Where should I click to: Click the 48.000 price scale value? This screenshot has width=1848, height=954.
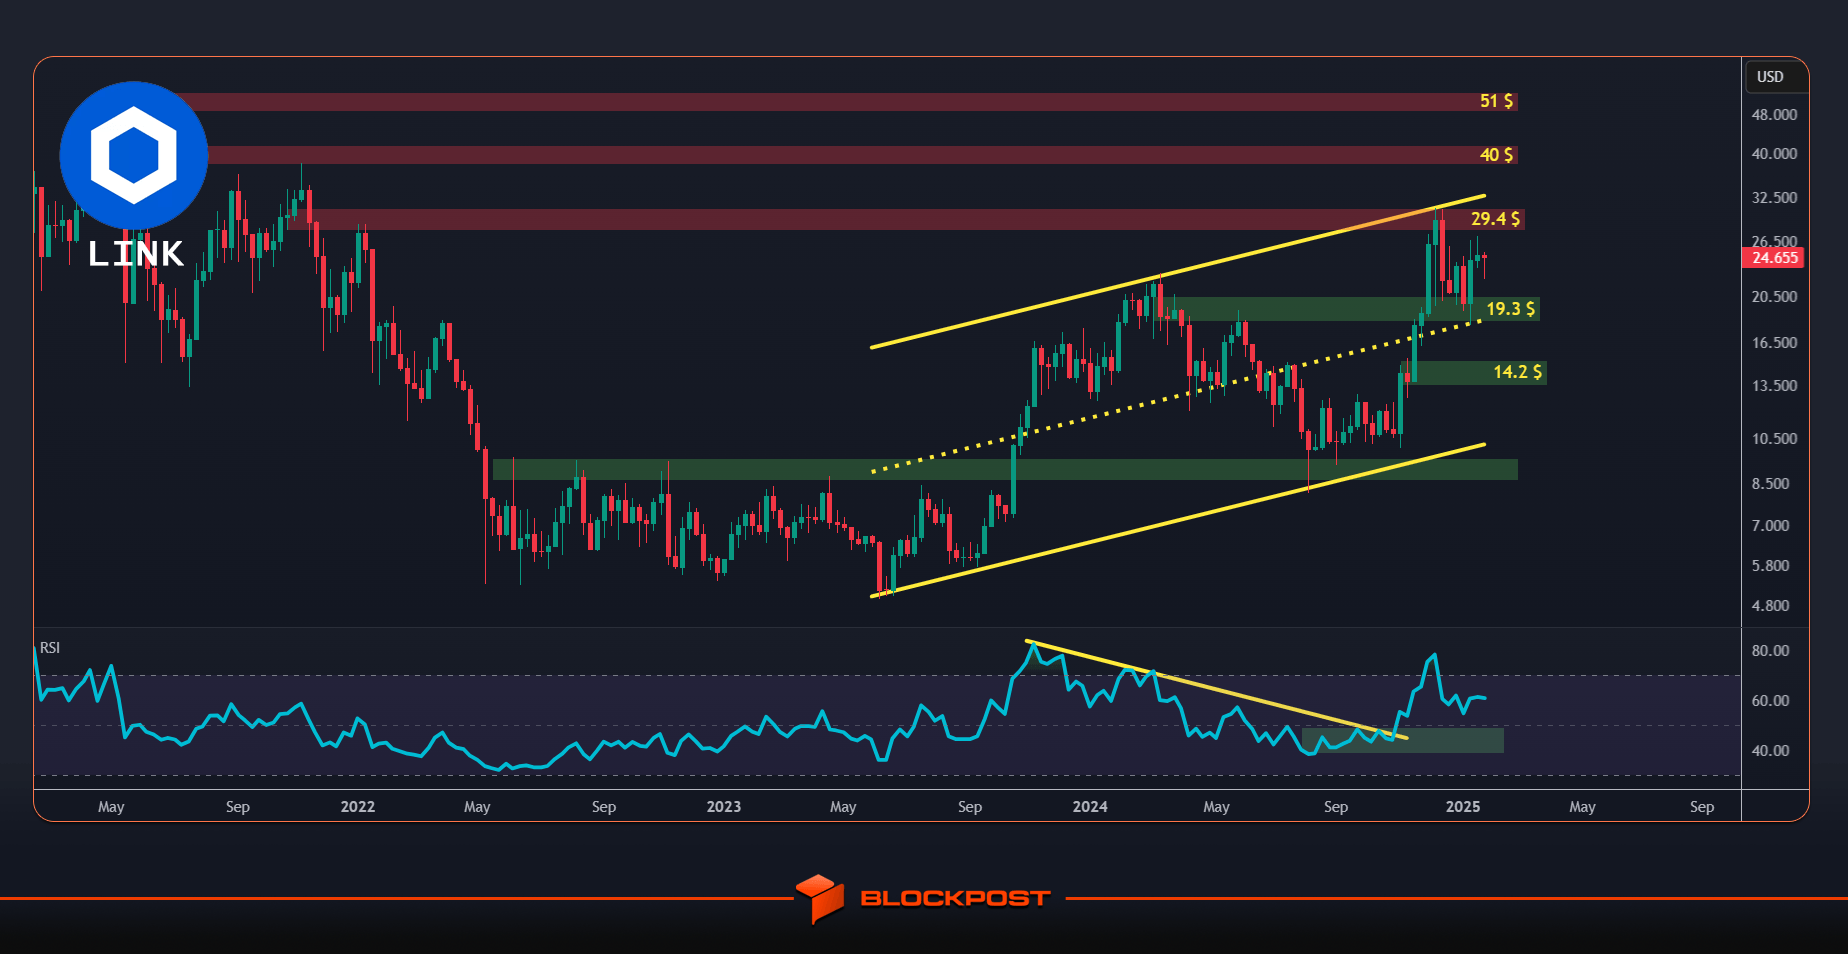pos(1774,115)
